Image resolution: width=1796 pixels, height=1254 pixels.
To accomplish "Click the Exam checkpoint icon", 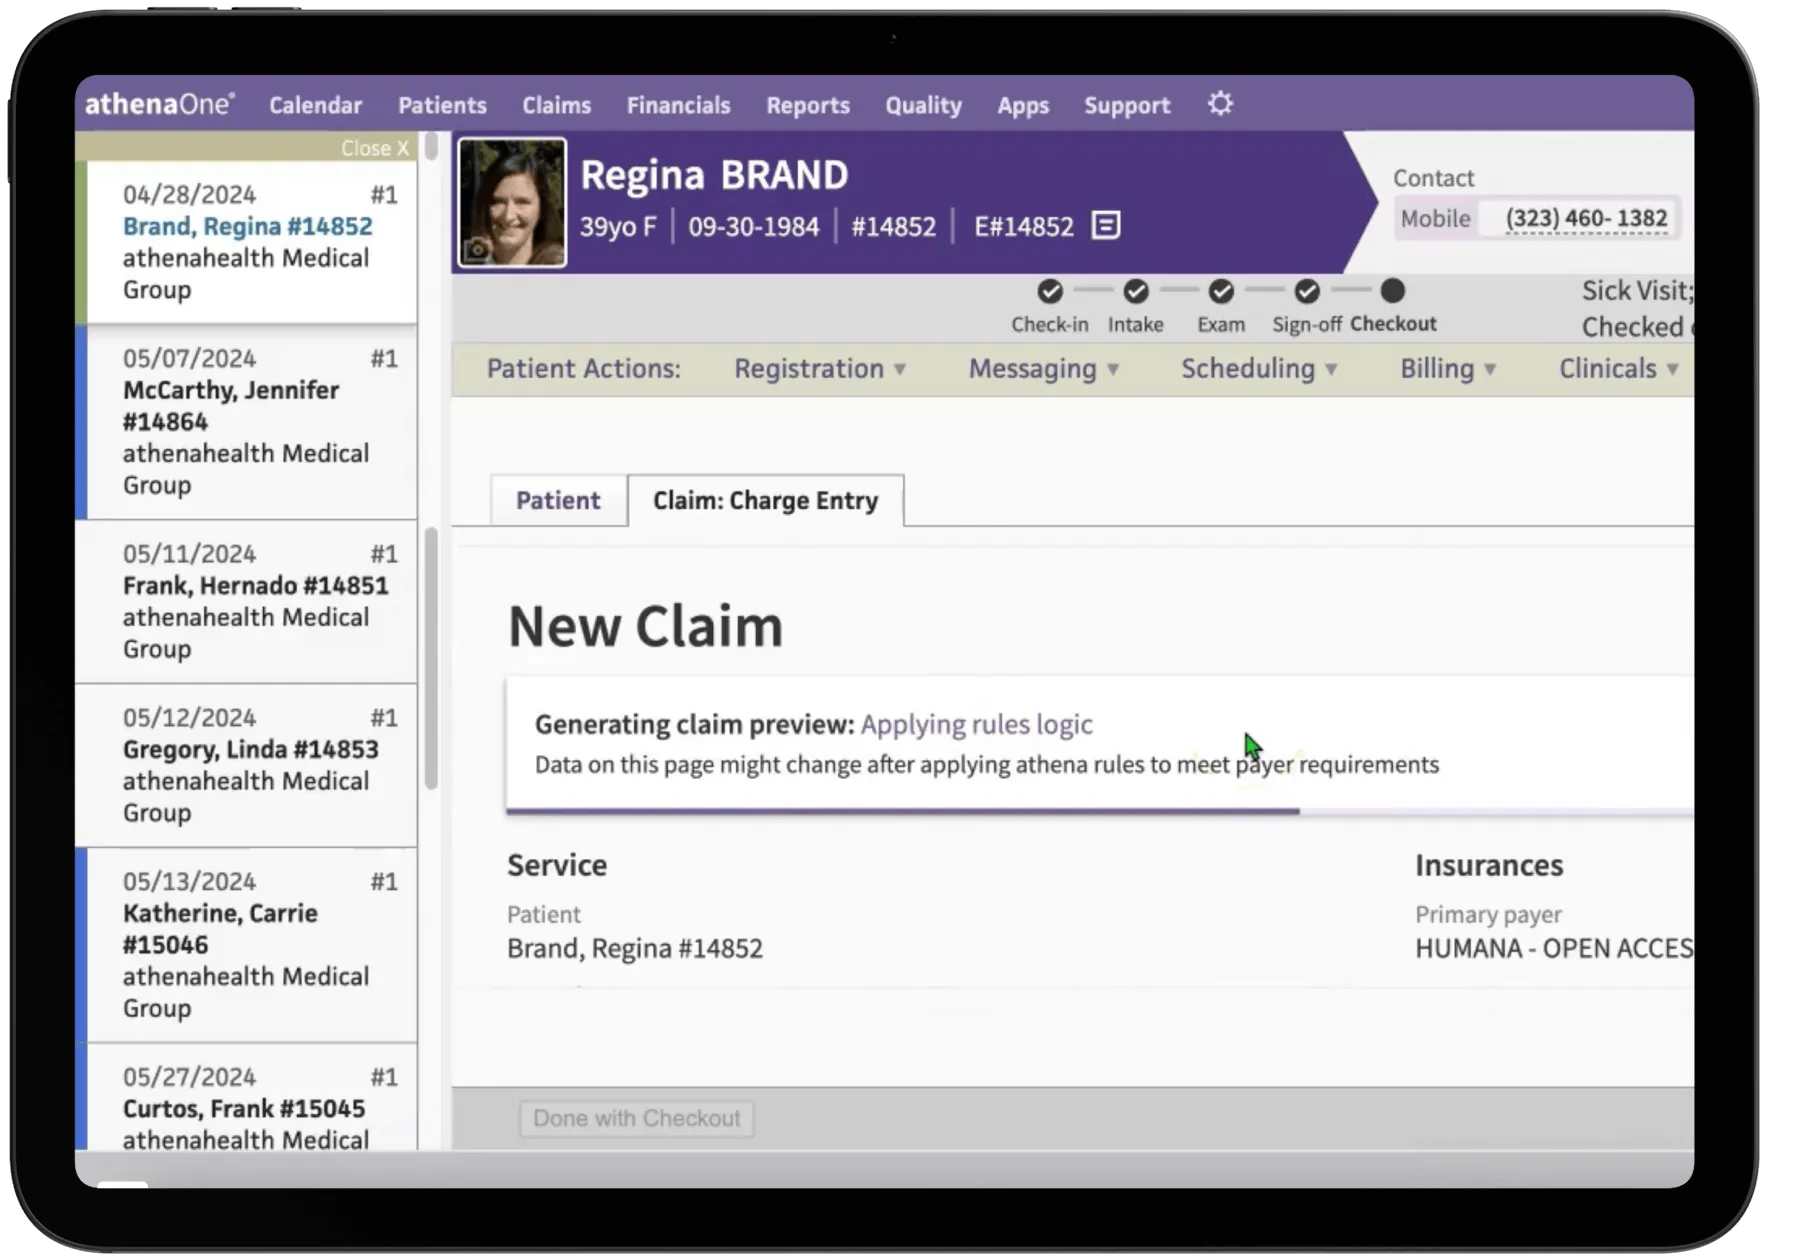I will coord(1221,291).
